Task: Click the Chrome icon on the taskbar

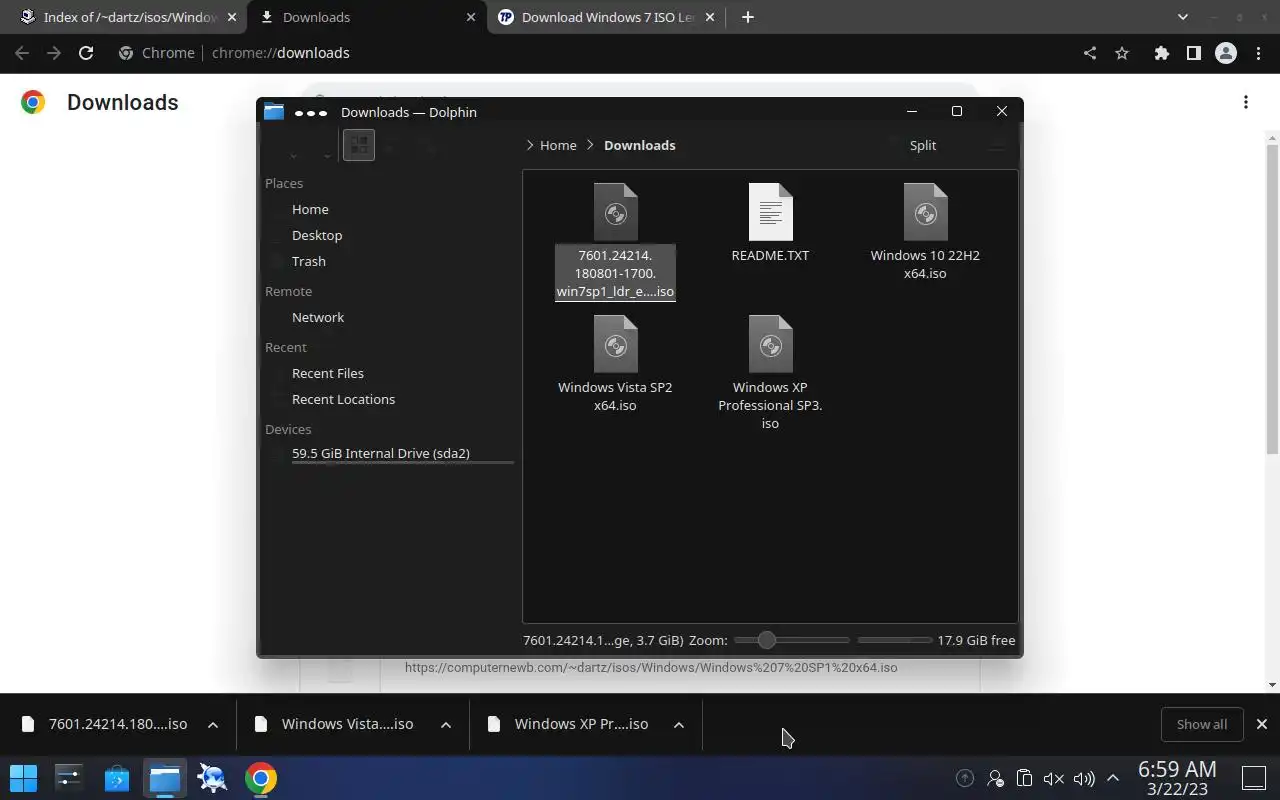Action: point(261,778)
